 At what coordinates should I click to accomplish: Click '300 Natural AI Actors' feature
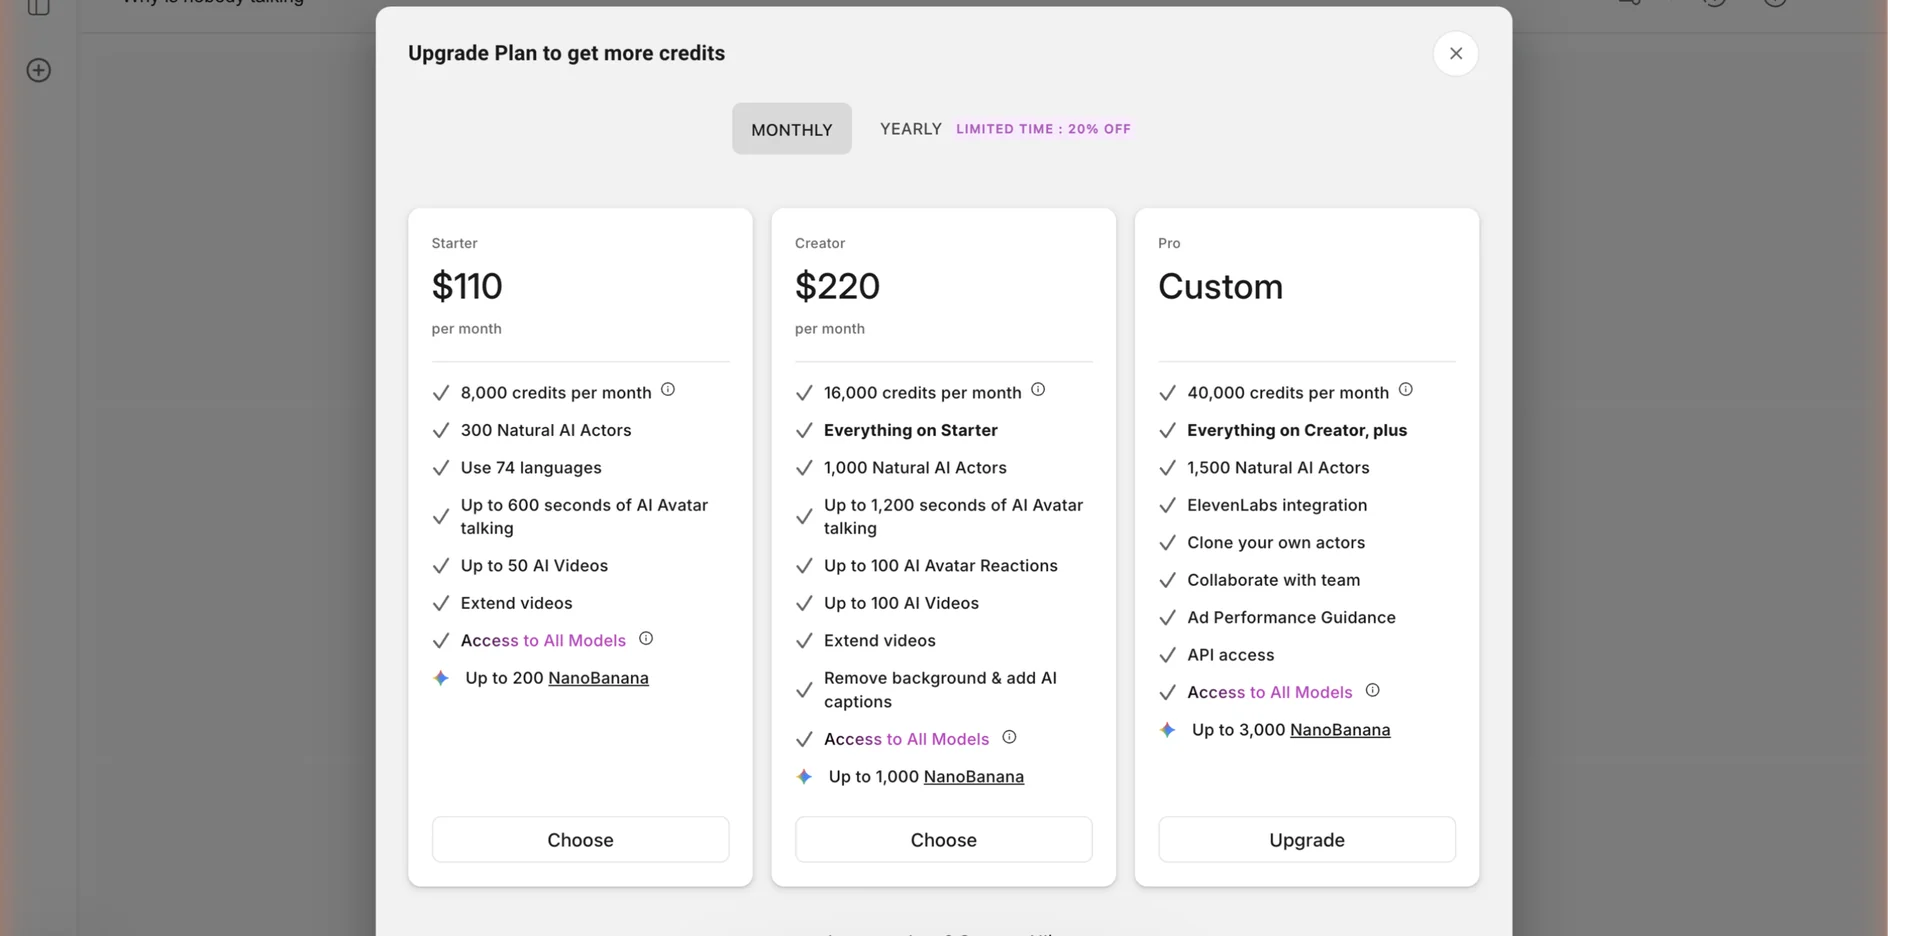(x=546, y=430)
